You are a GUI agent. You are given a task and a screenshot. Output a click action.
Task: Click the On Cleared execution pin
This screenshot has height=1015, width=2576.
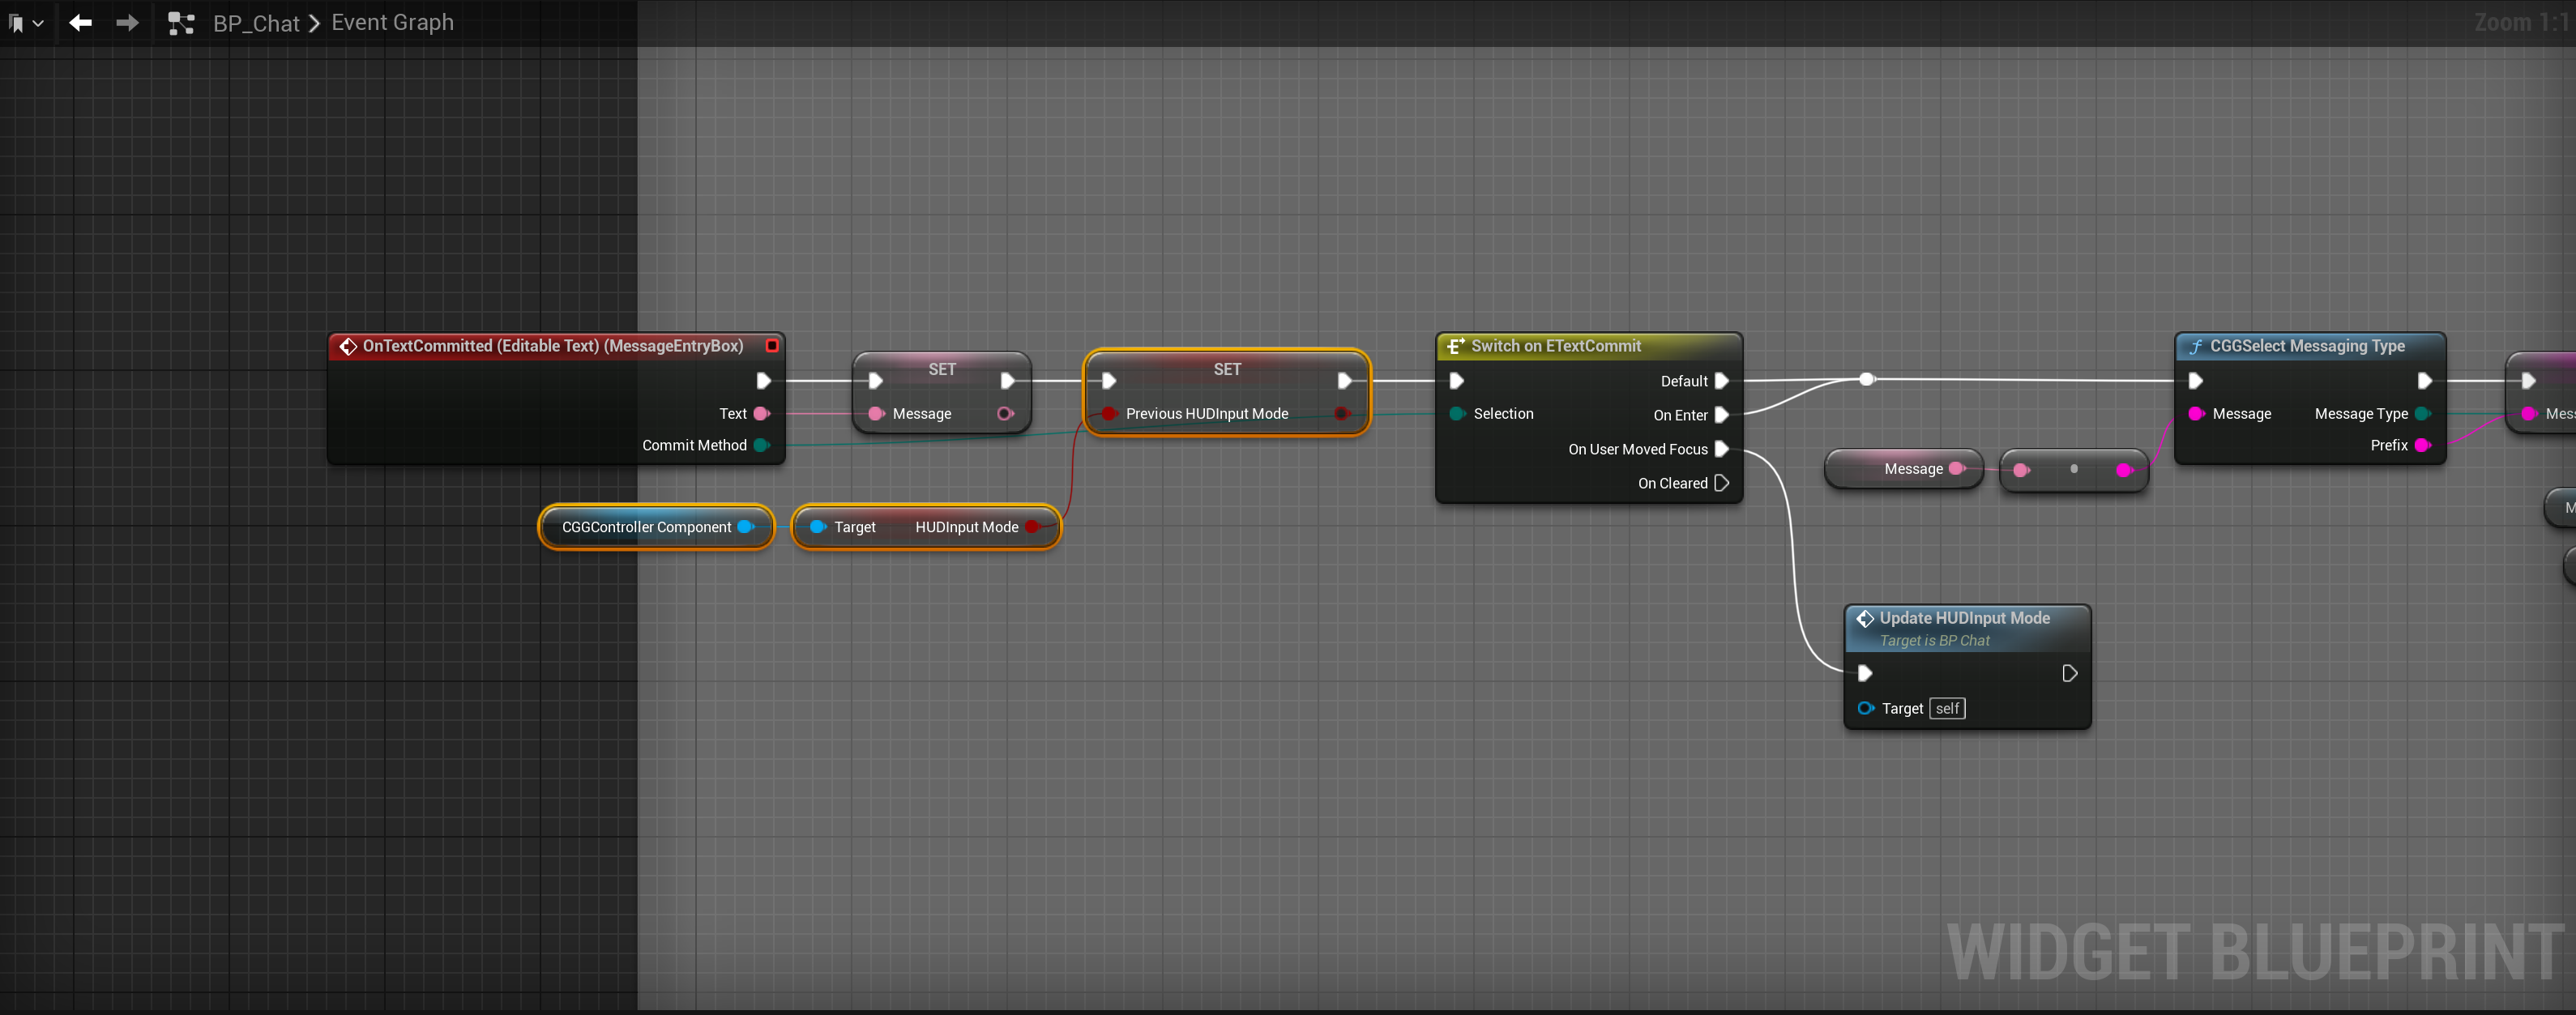[1721, 483]
